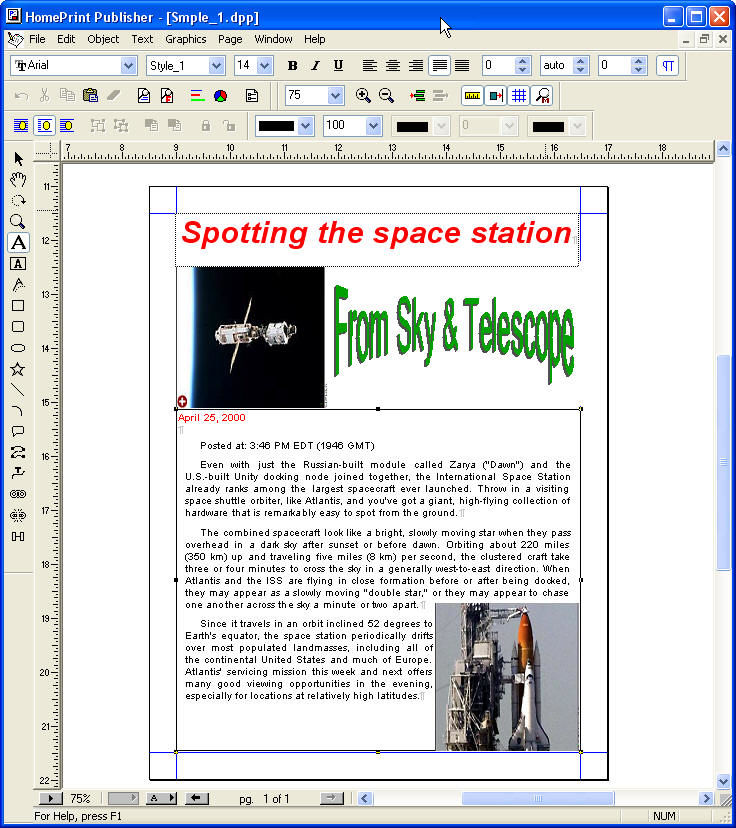736x828 pixels.
Task: Select the square rectangle tool
Action: point(18,306)
